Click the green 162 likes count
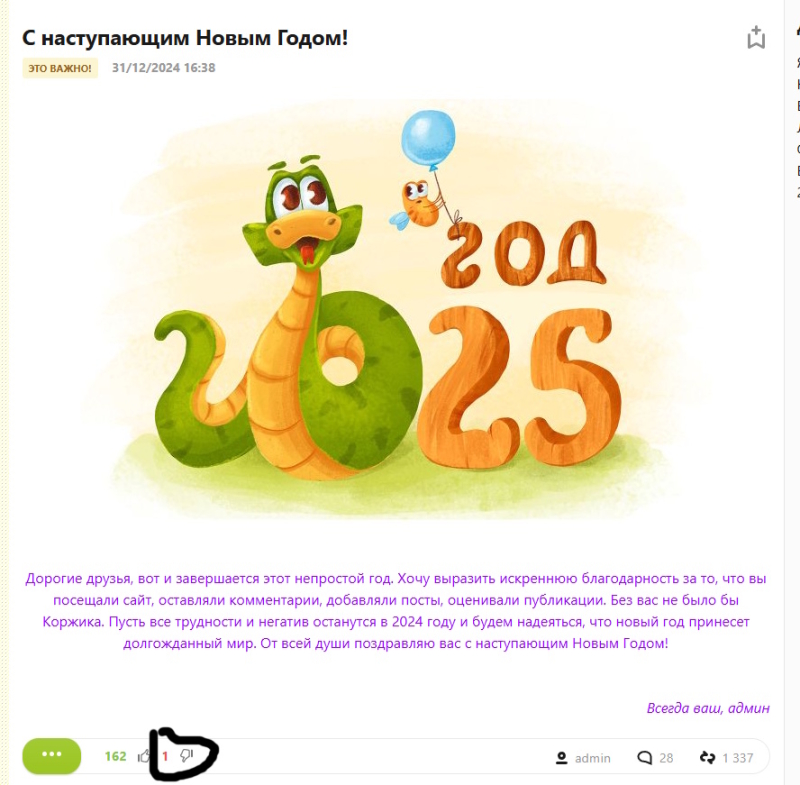 pyautogui.click(x=115, y=756)
